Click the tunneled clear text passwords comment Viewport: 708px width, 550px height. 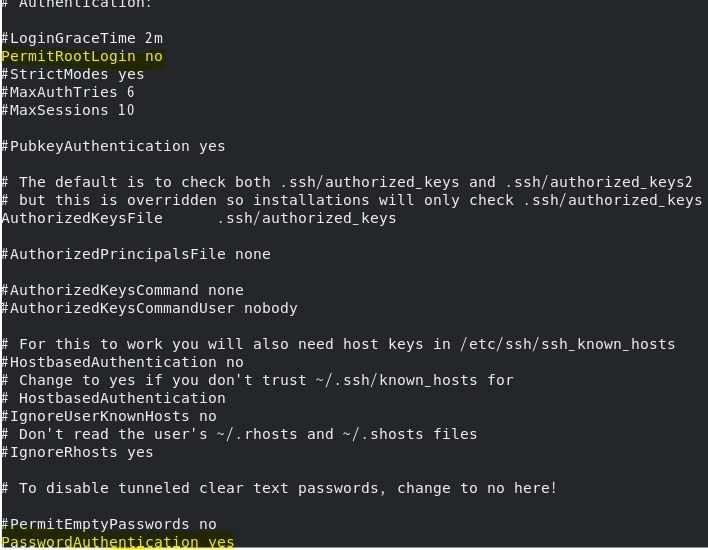[279, 489]
